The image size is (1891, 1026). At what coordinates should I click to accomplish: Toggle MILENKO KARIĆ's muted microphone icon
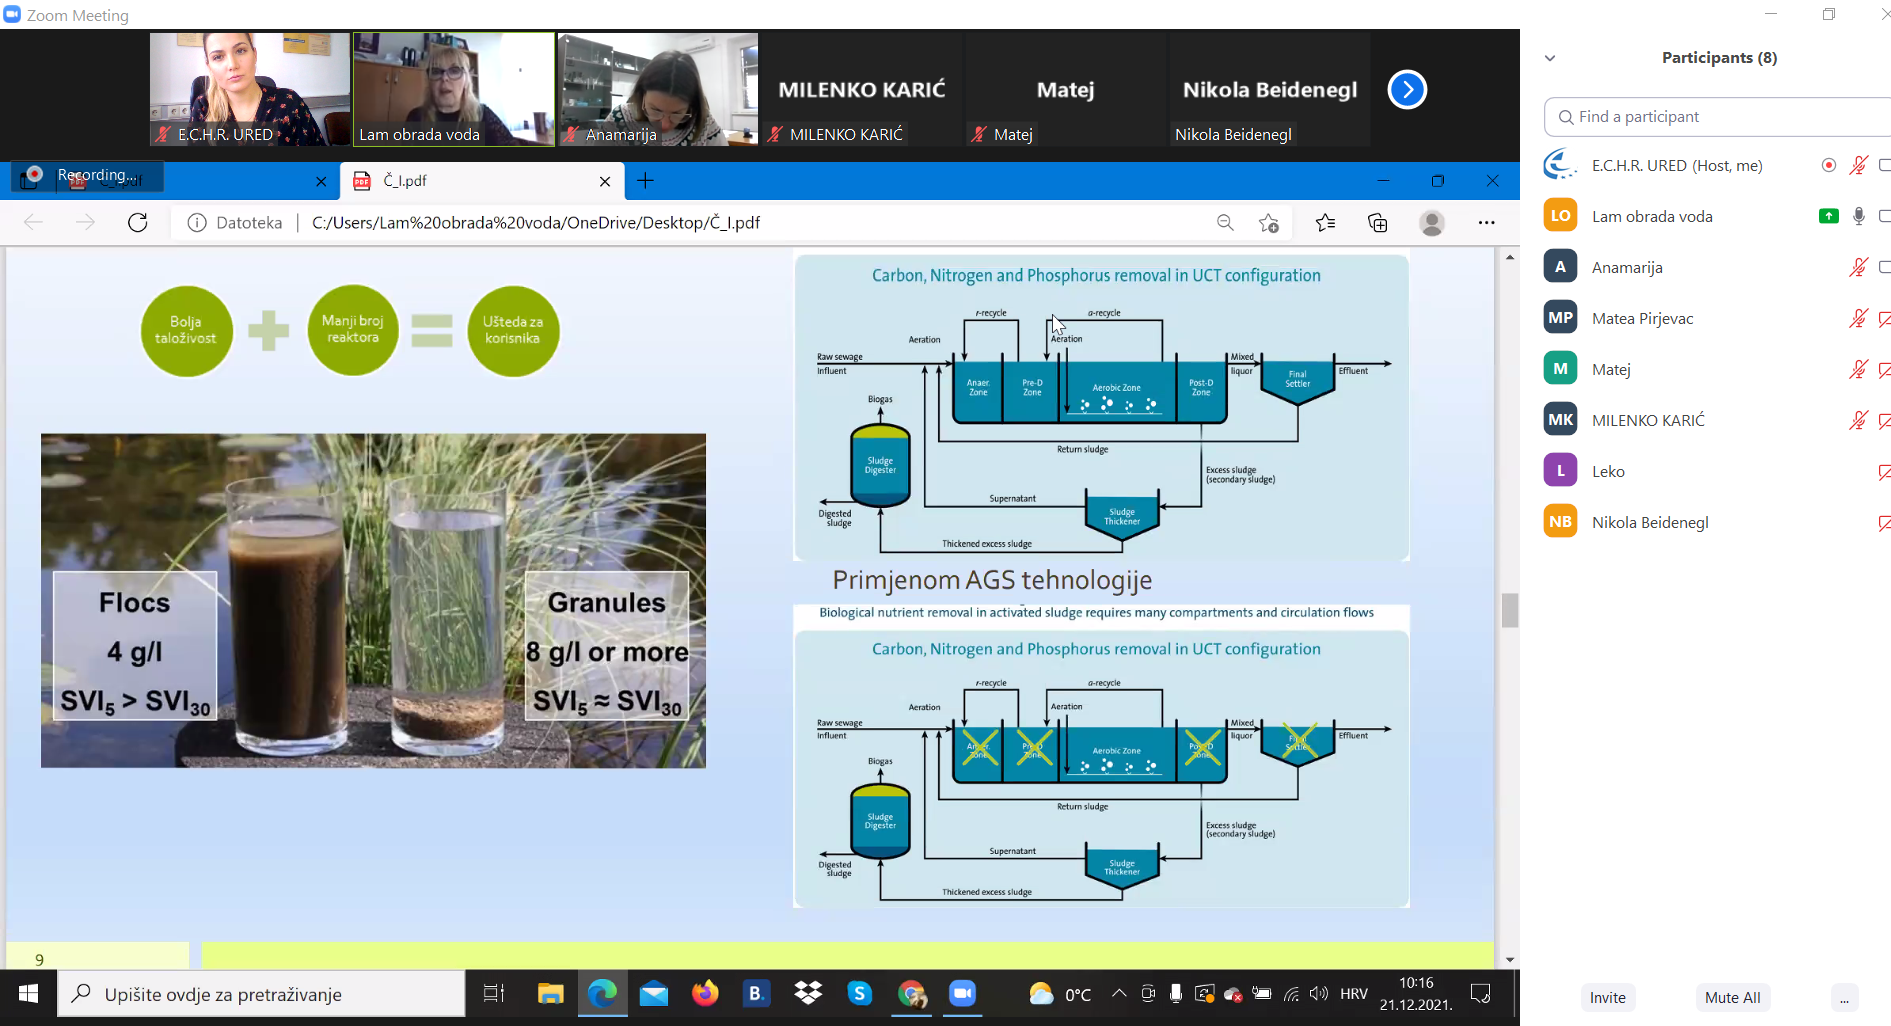click(1857, 420)
